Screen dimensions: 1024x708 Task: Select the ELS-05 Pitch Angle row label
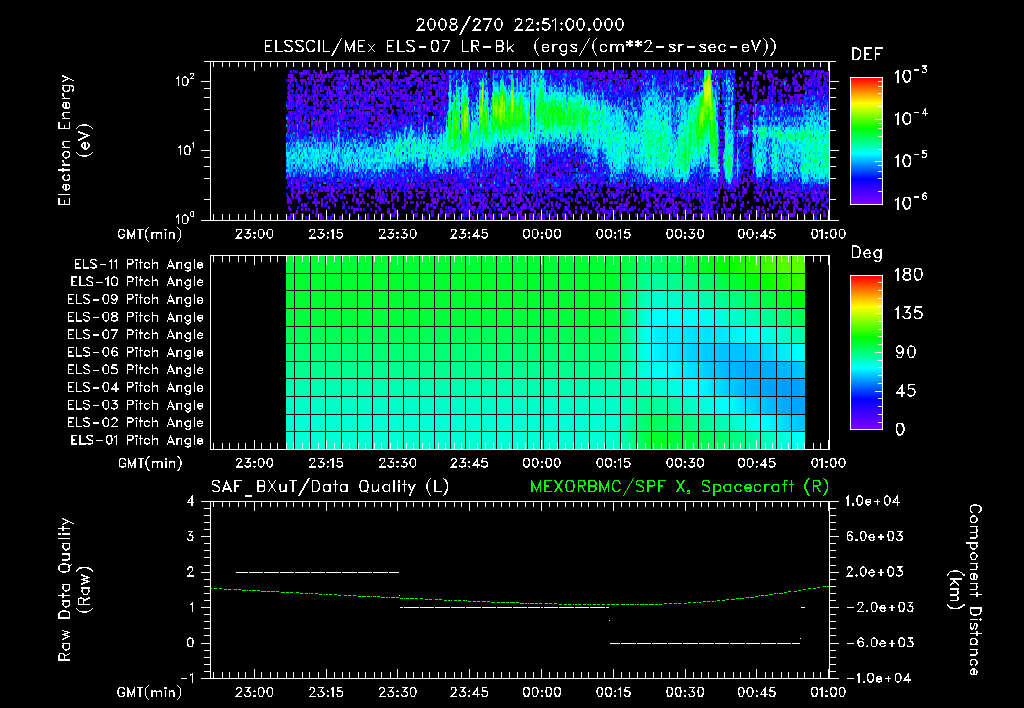click(x=135, y=370)
